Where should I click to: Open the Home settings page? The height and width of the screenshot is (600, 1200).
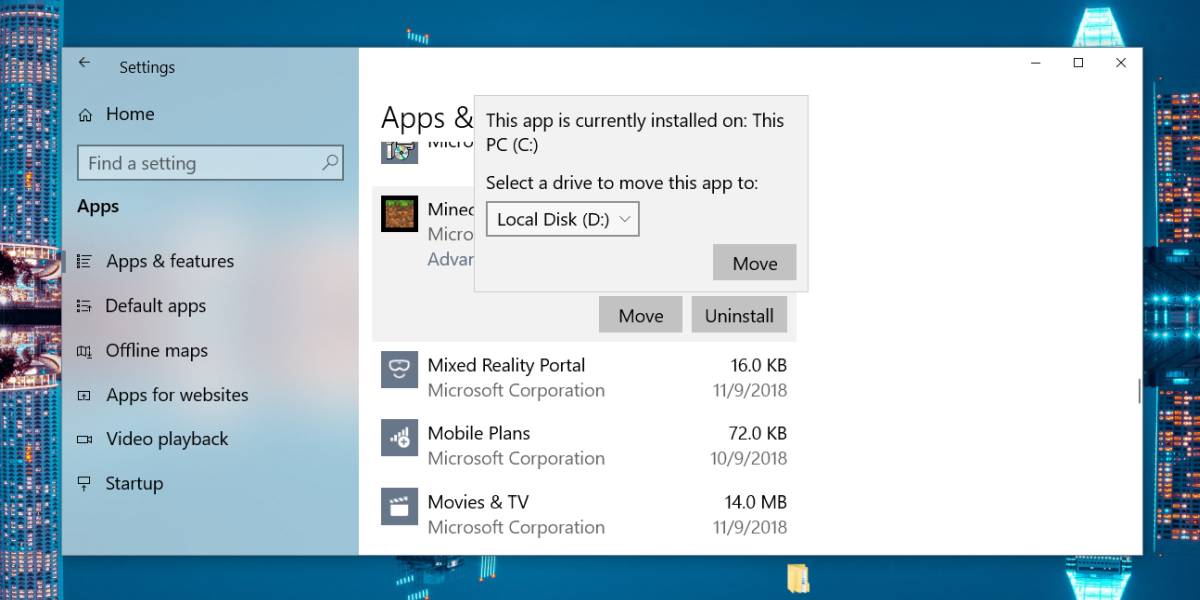(x=130, y=114)
